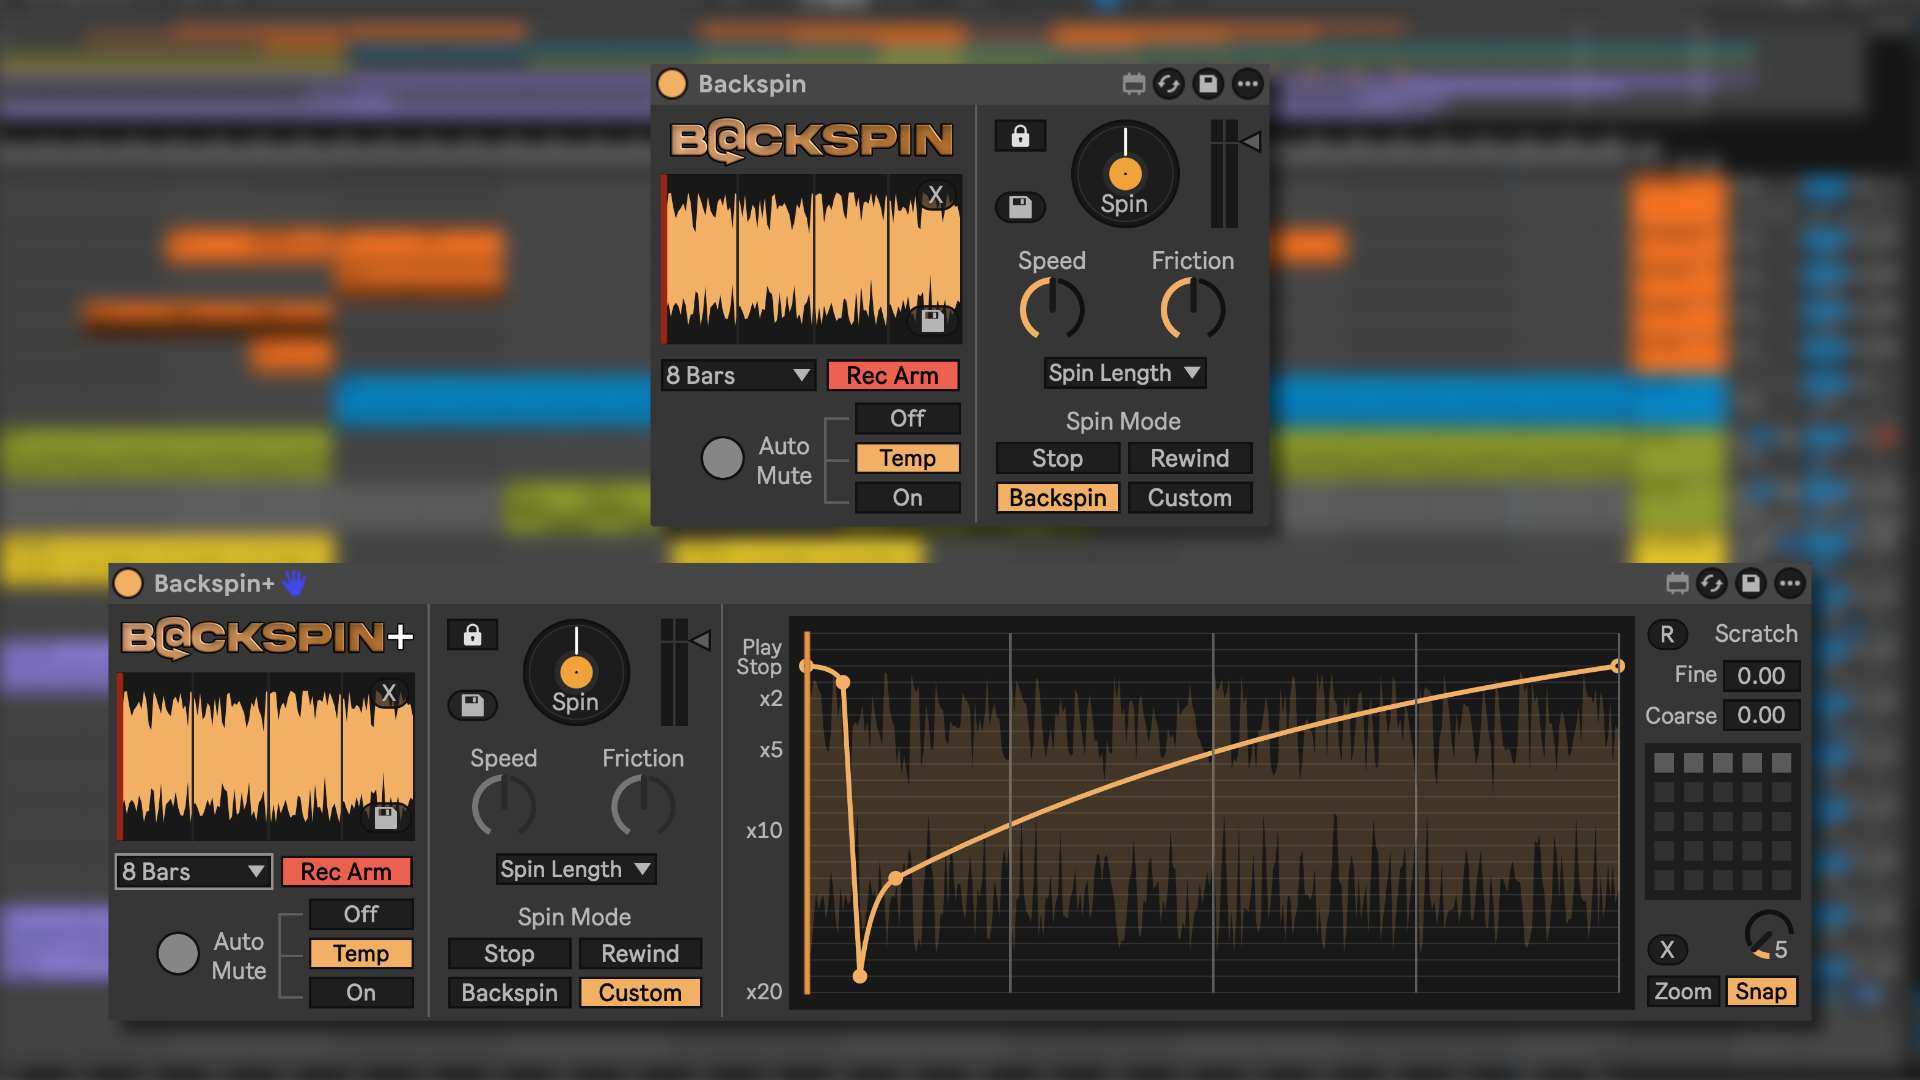Click the save preset floppy icon beside Backspin's hot-swap
The image size is (1920, 1080).
(x=1208, y=84)
